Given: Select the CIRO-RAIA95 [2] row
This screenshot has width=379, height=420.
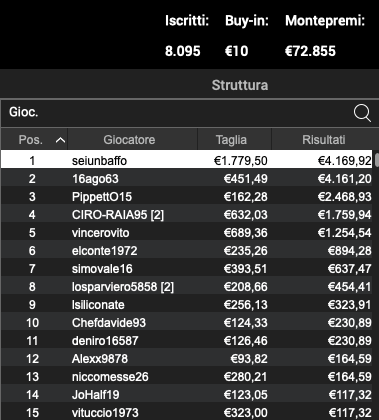Looking at the screenshot, I should coord(187,215).
